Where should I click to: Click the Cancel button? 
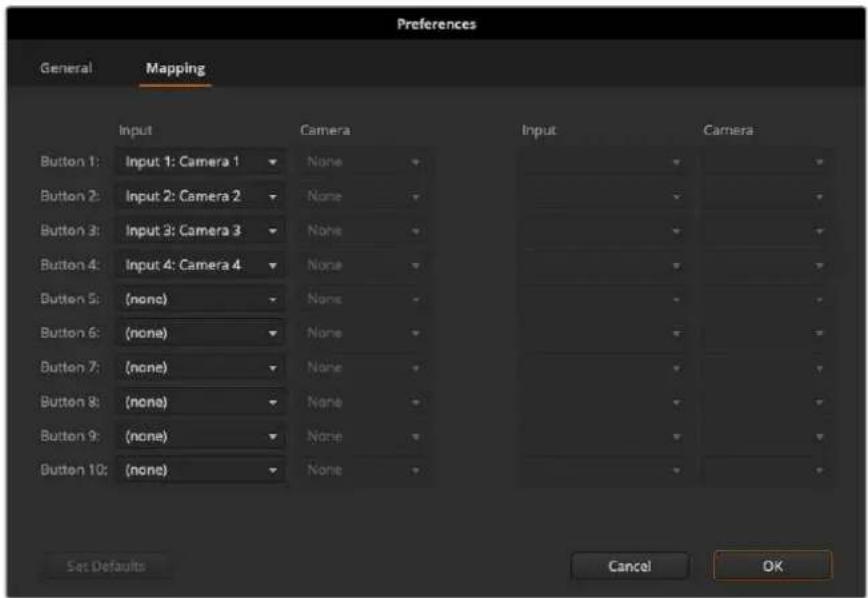[629, 566]
